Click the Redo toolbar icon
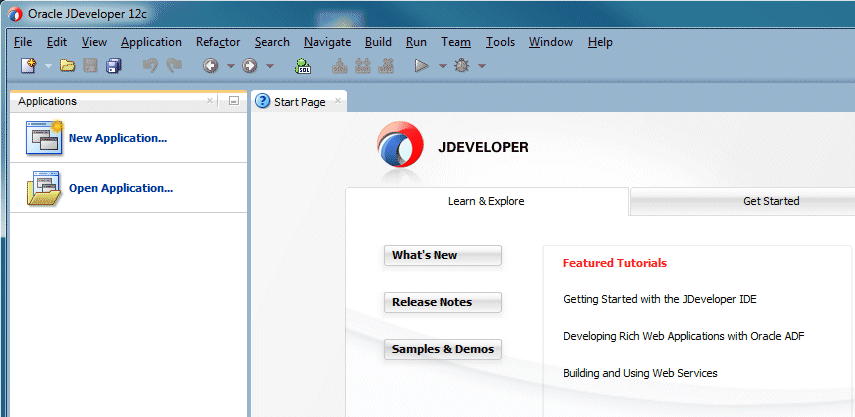The width and height of the screenshot is (855, 417). tap(174, 66)
